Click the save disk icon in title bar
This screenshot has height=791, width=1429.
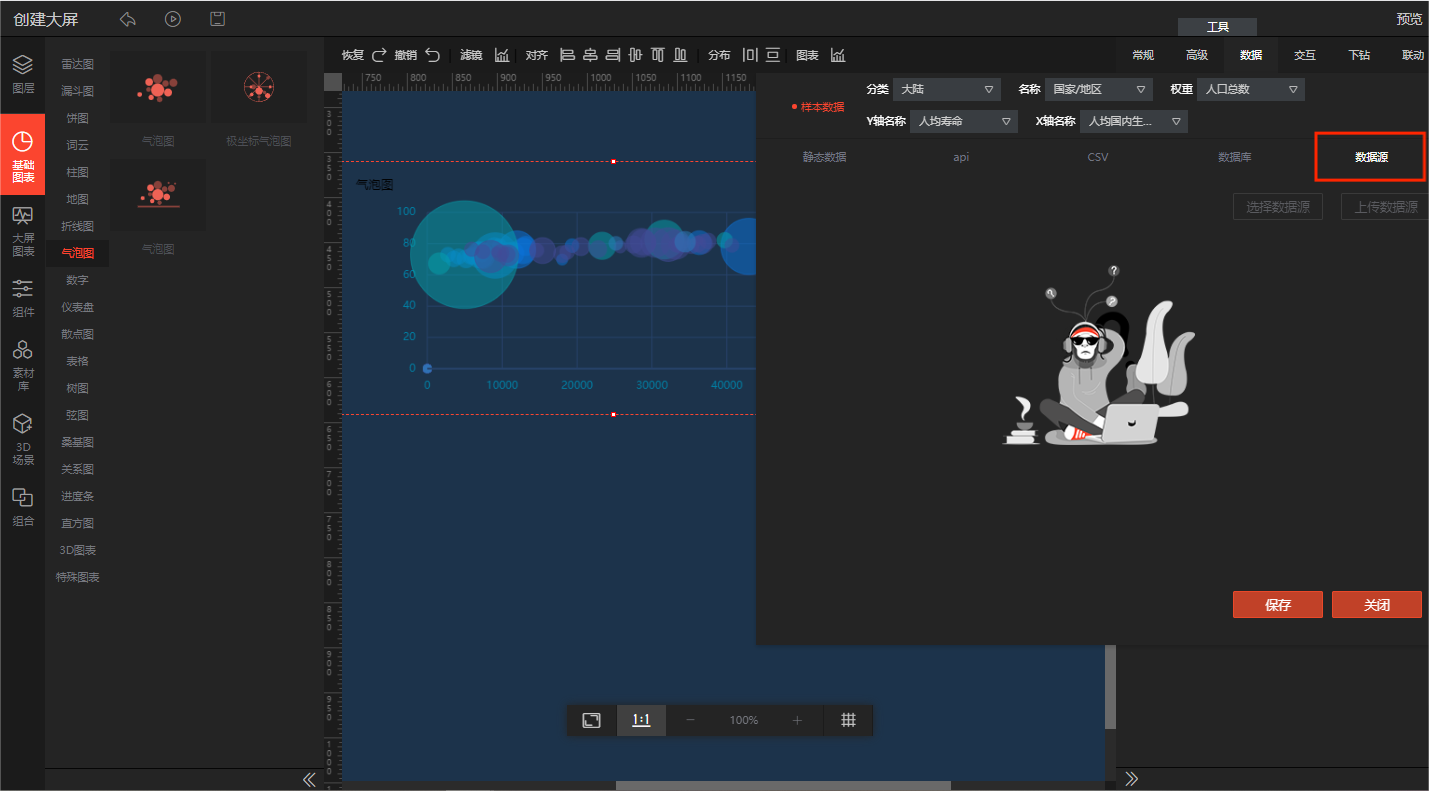click(217, 19)
